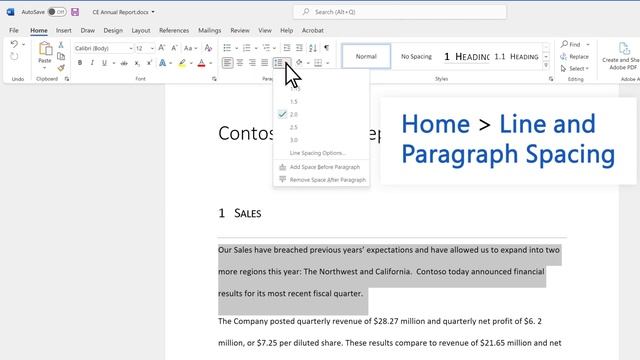640x360 pixels.
Task: Apply the No Spacing style
Action: click(x=416, y=56)
